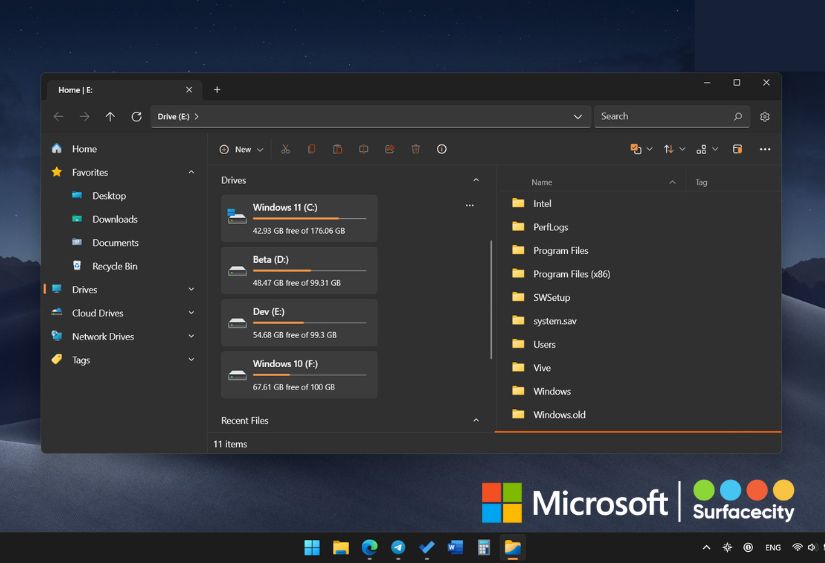Open the Windows 11 (C:) drive card
This screenshot has width=825, height=563.
click(299, 218)
